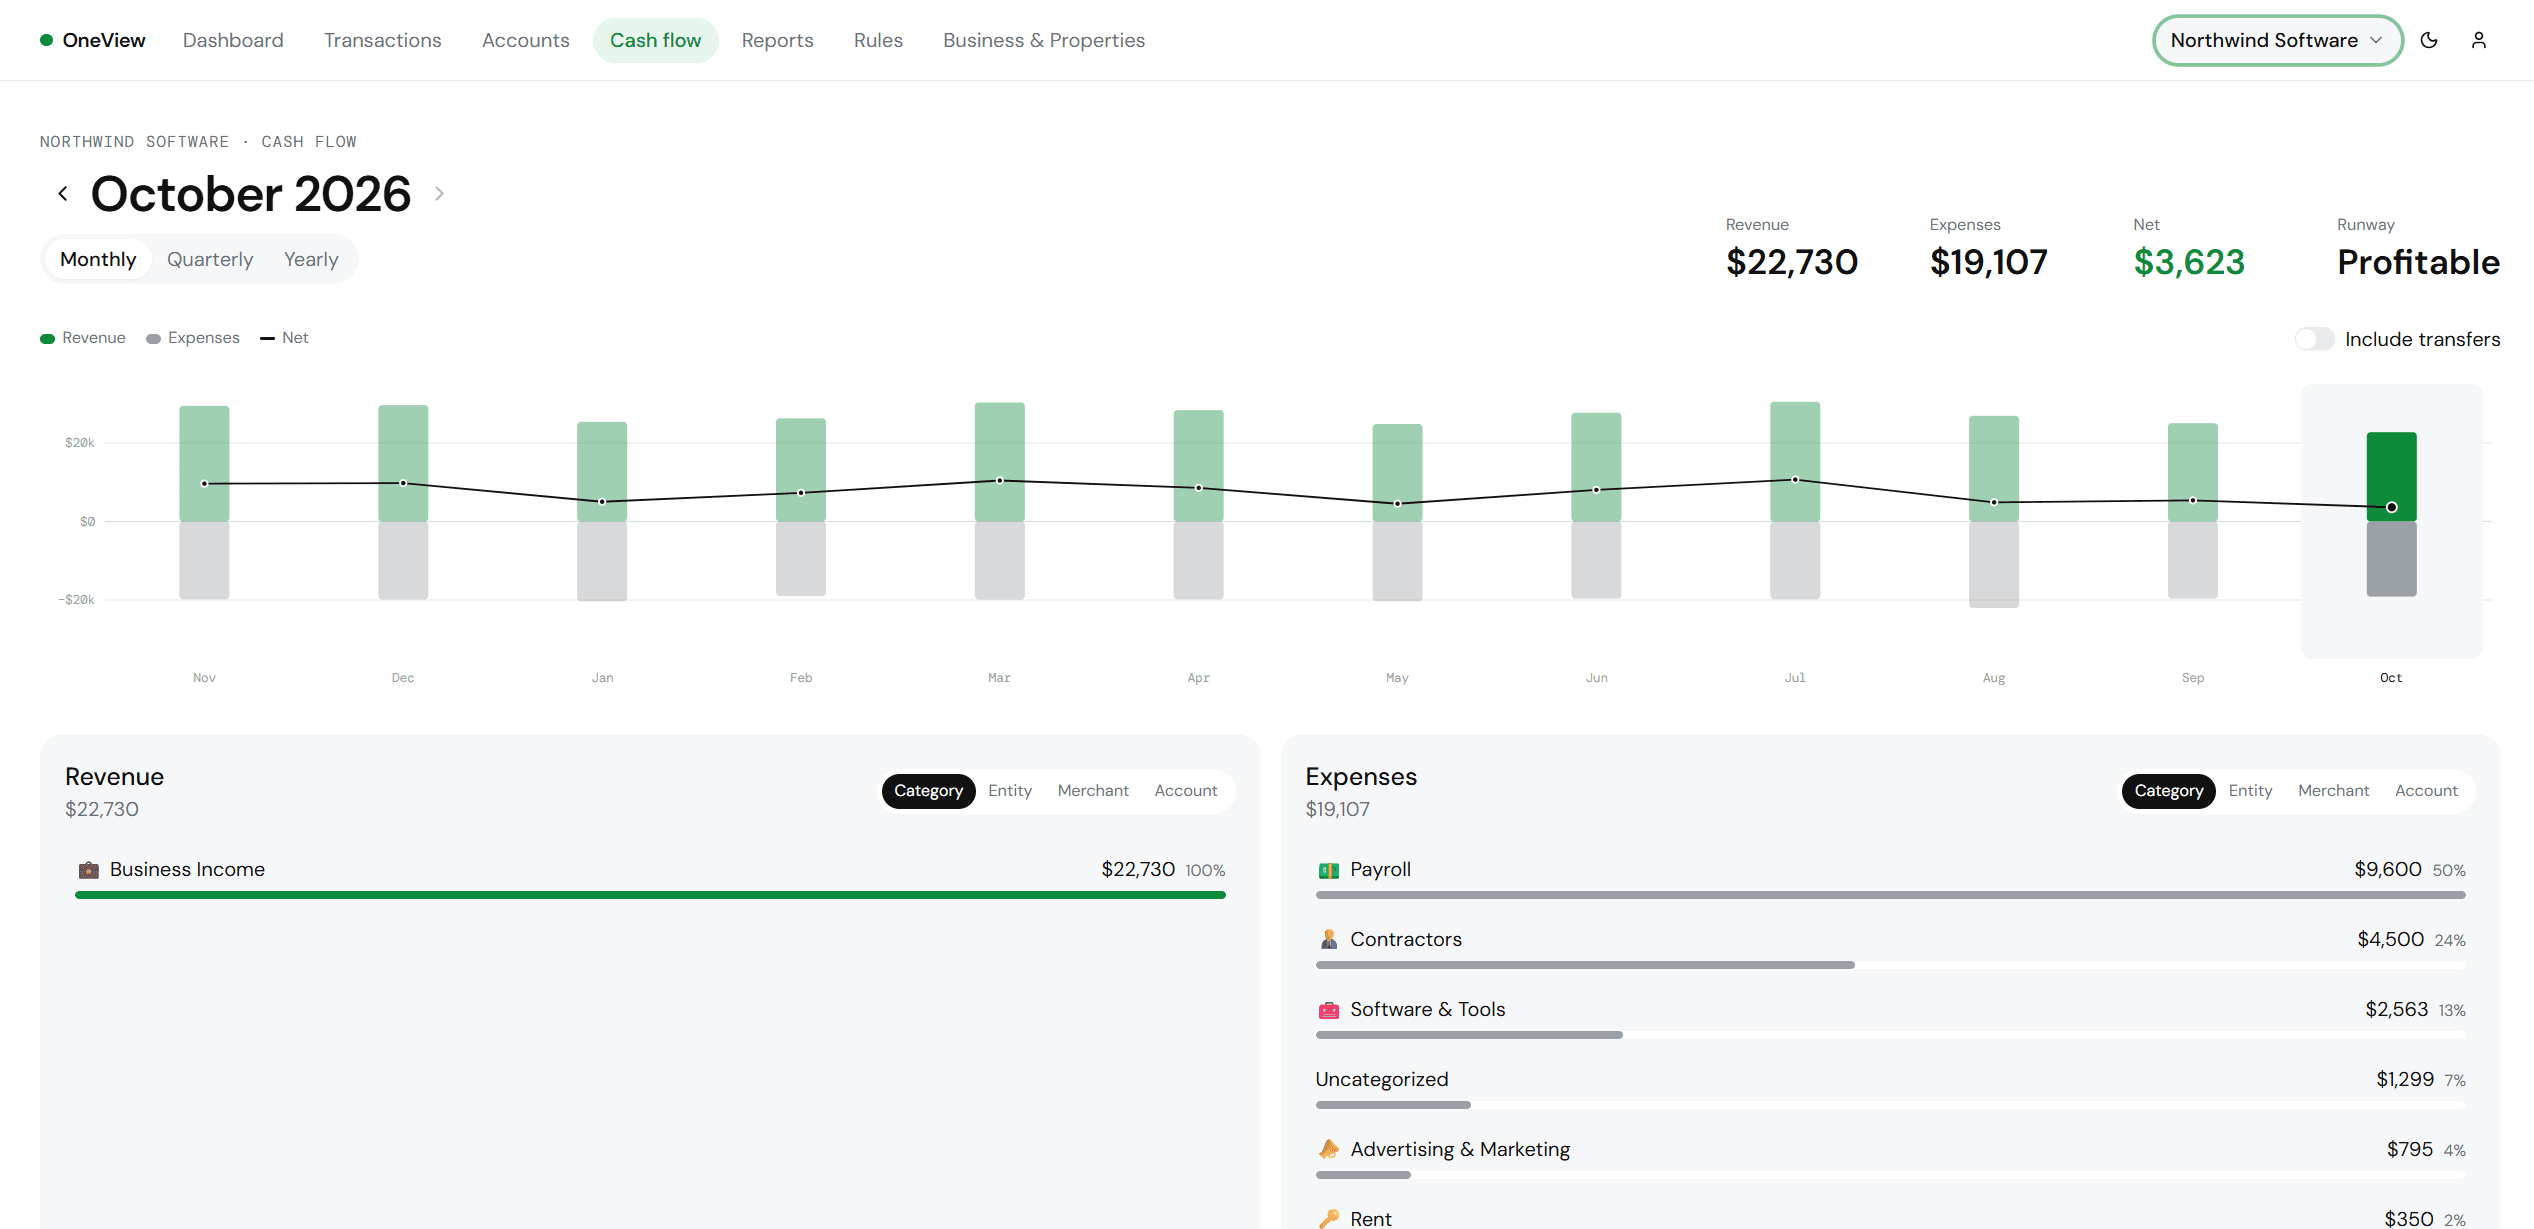The image size is (2534, 1229).
Task: Open the Transactions page
Action: 383,40
